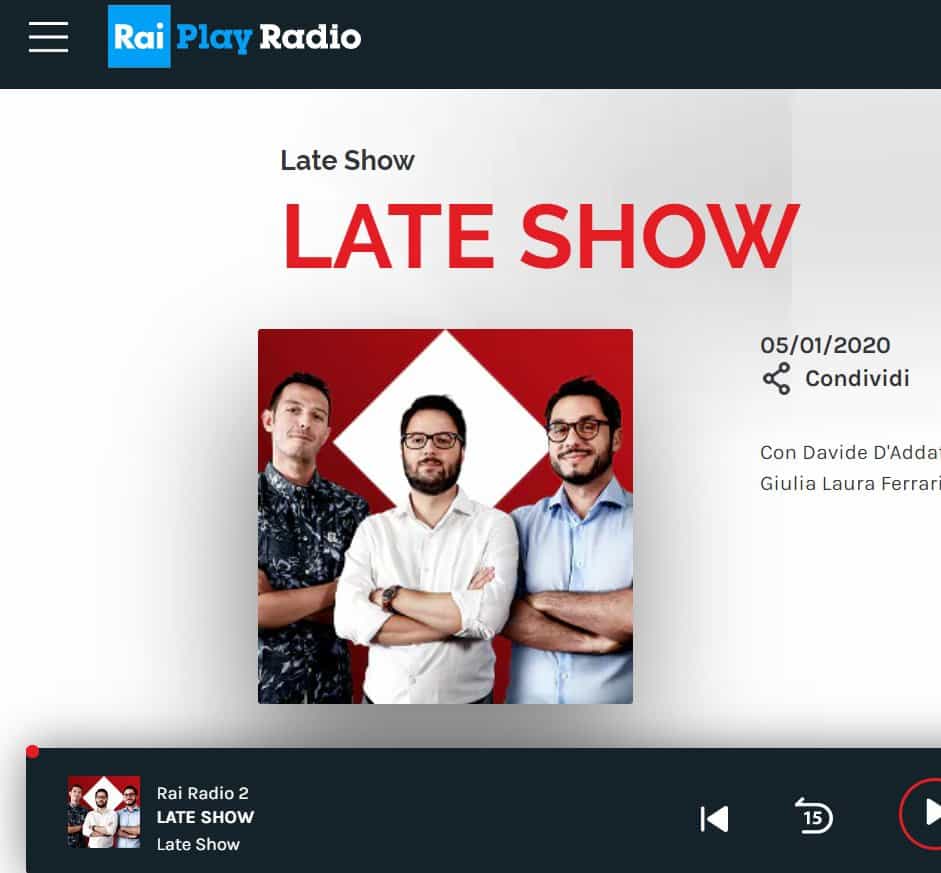
Task: Click the RaiPlay Radio logo
Action: coord(235,38)
